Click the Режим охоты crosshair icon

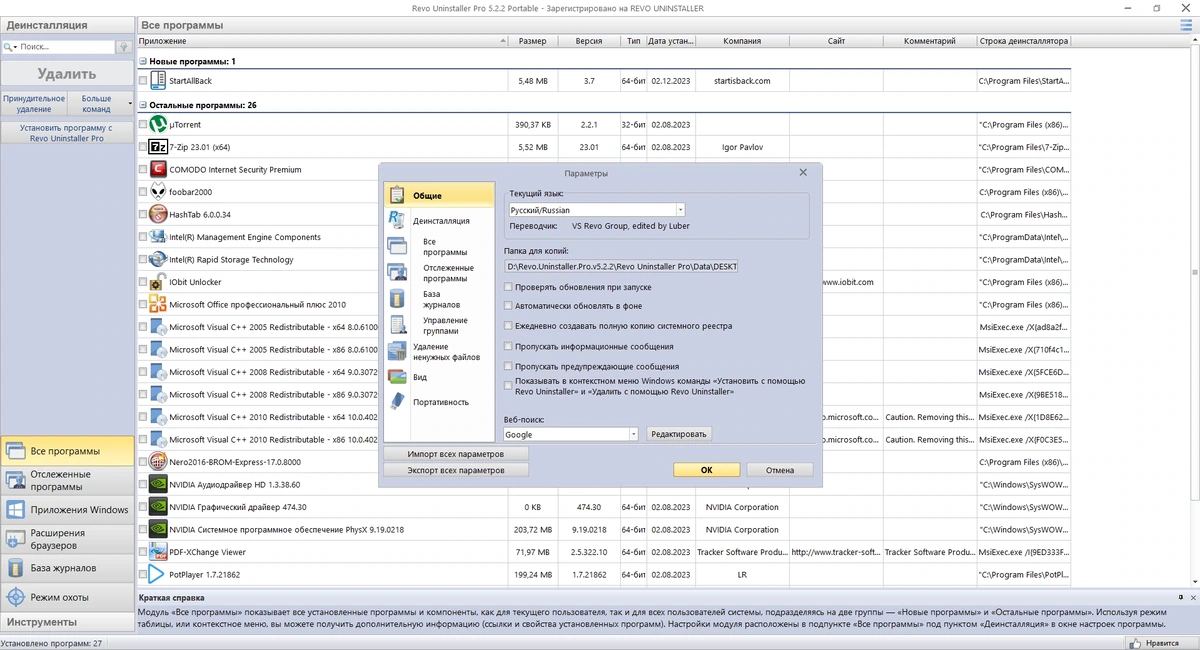[x=15, y=597]
